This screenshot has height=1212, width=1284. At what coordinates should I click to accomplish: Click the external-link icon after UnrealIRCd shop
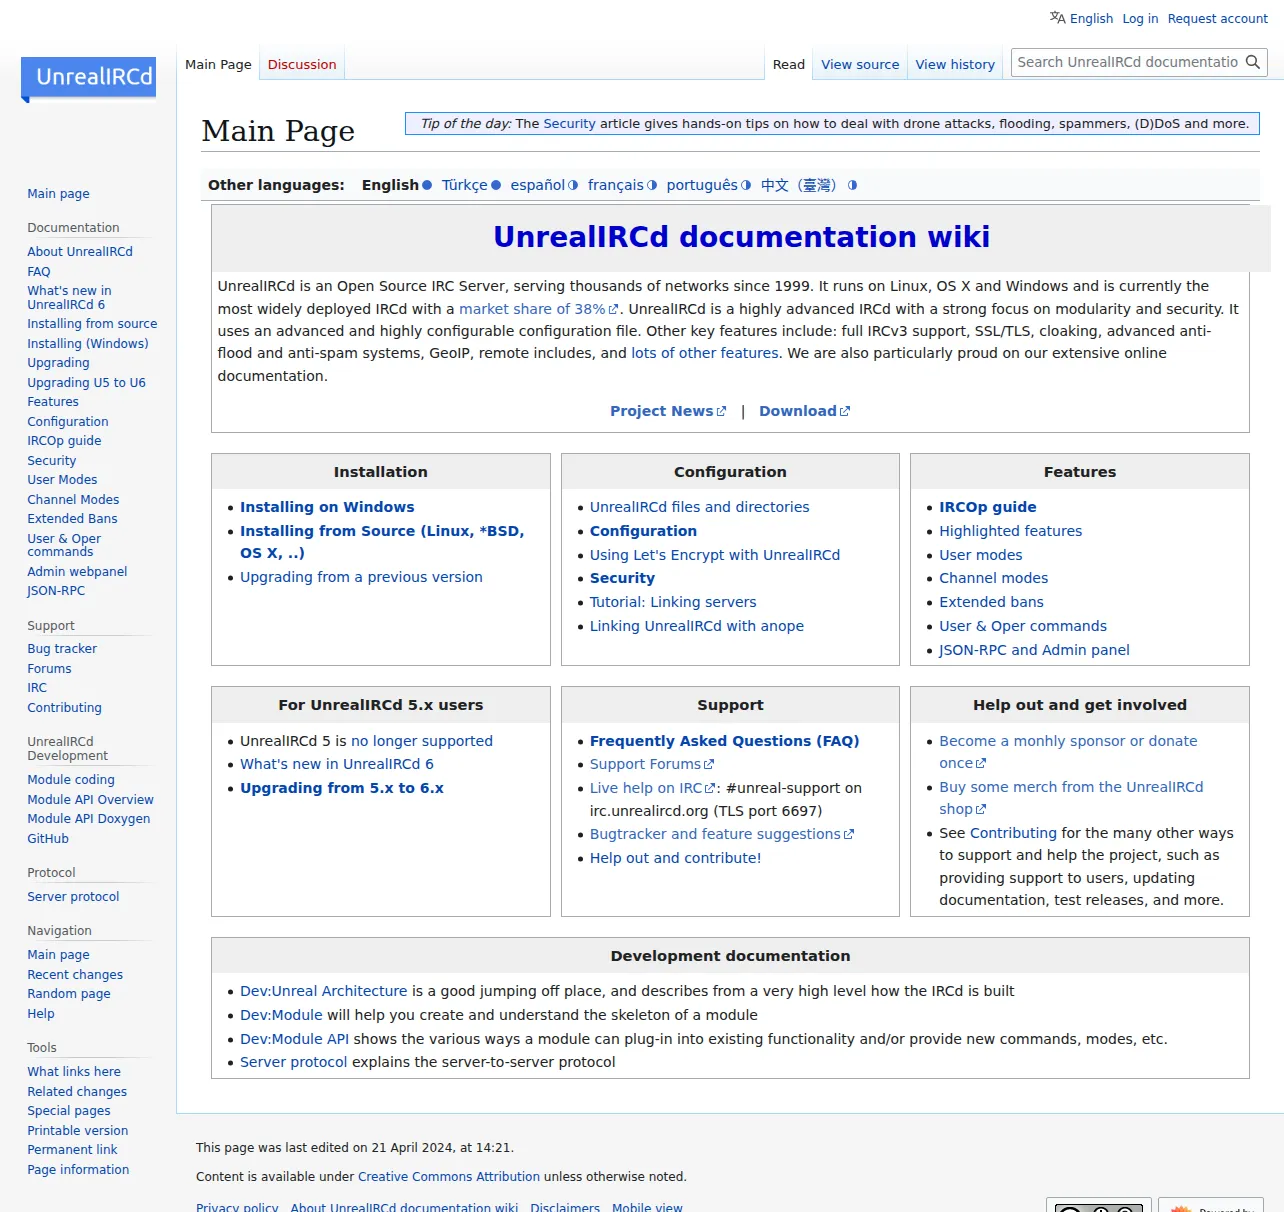[981, 810]
